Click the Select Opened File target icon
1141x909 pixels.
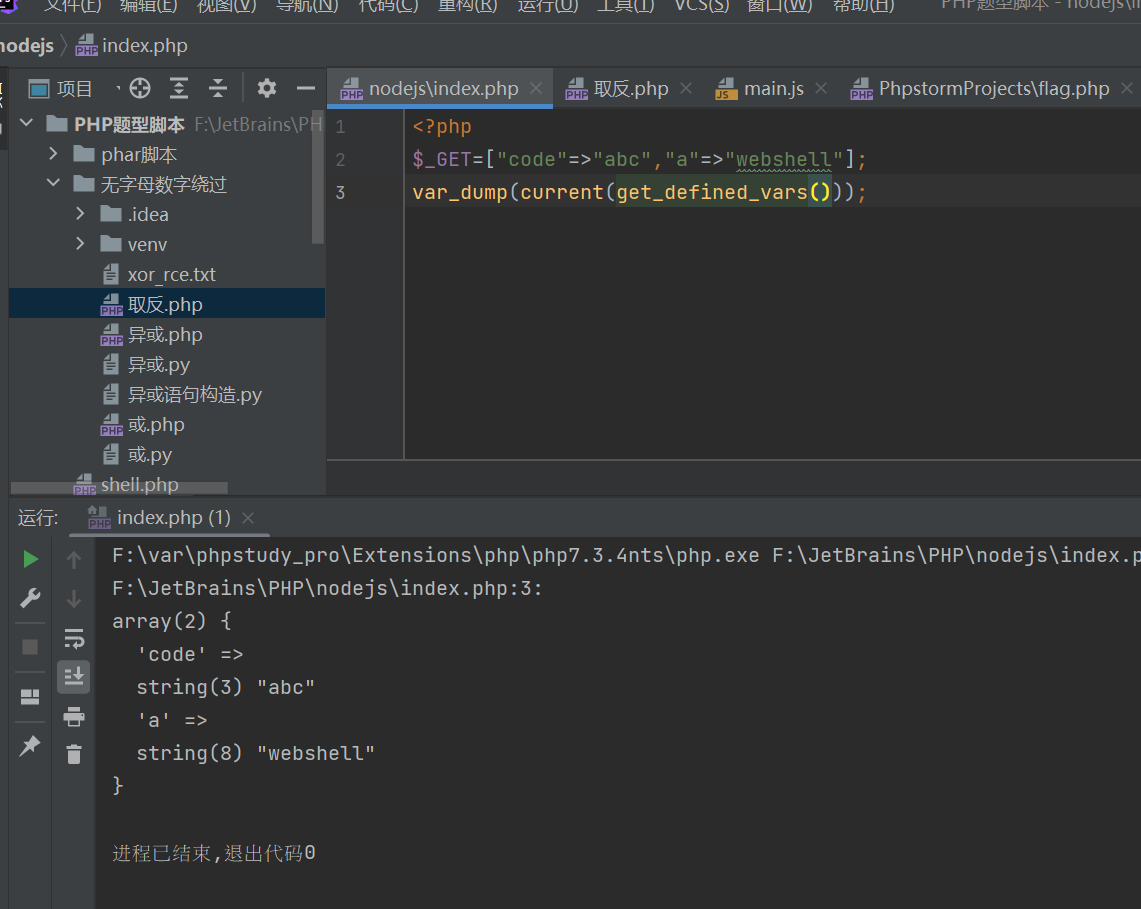coord(140,89)
